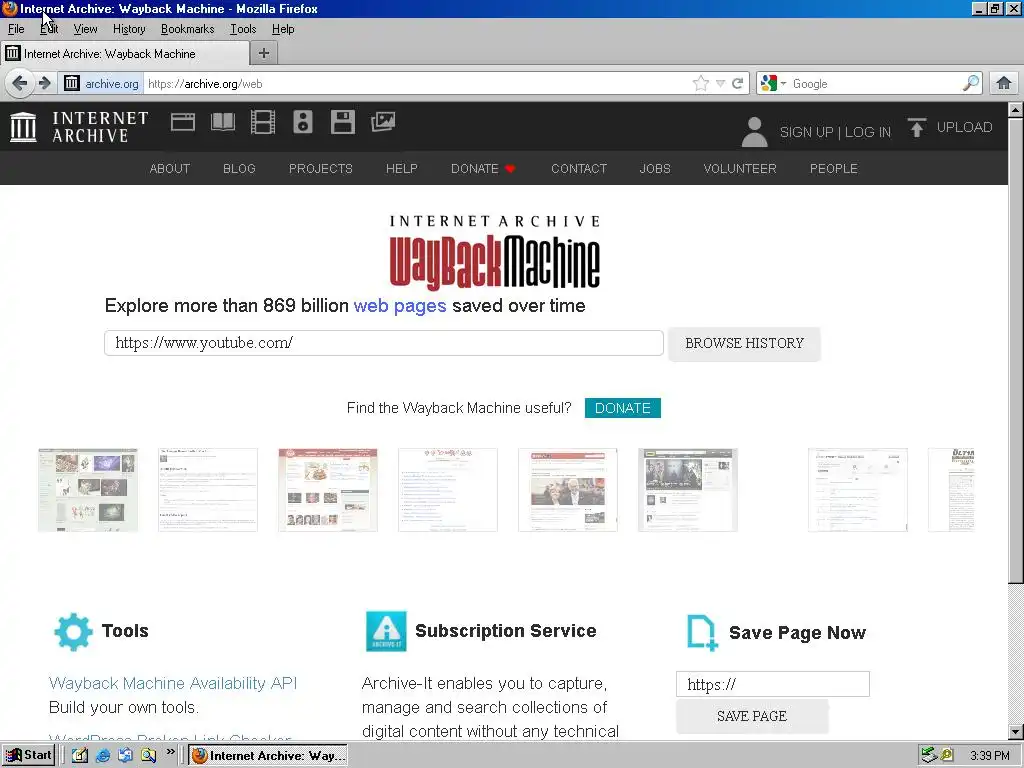
Task: Open the PROJECTS nav link
Action: 321,168
